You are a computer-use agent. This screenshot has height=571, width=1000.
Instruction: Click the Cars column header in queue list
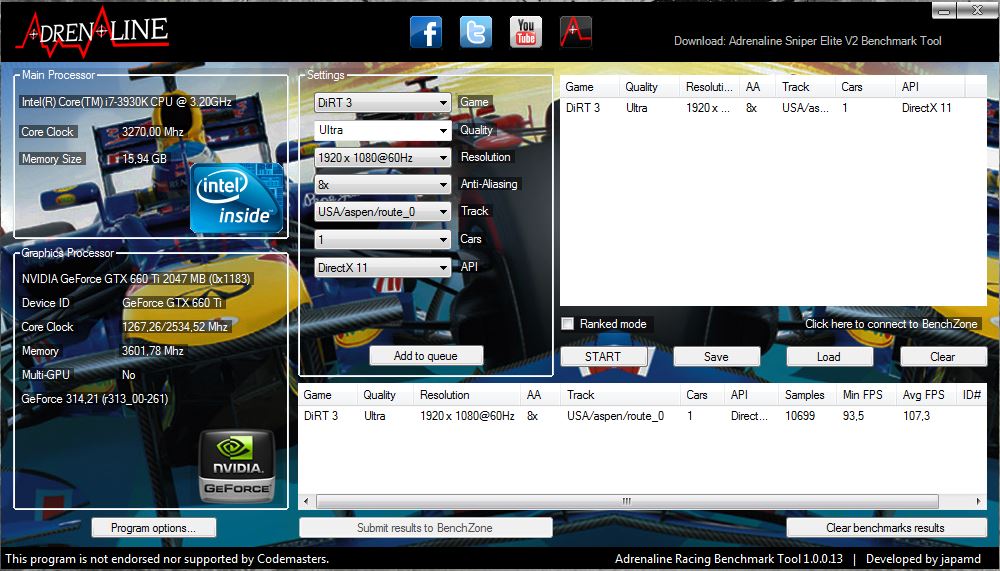click(865, 87)
